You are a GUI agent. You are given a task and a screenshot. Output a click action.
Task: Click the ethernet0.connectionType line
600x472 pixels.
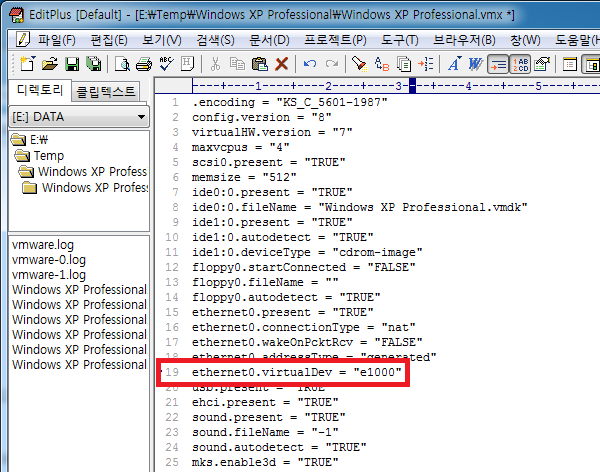[304, 327]
